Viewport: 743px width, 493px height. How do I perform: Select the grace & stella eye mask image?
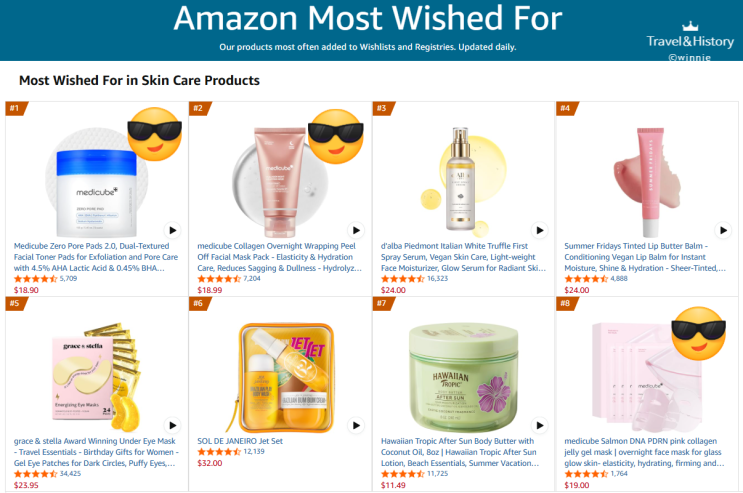(96, 377)
